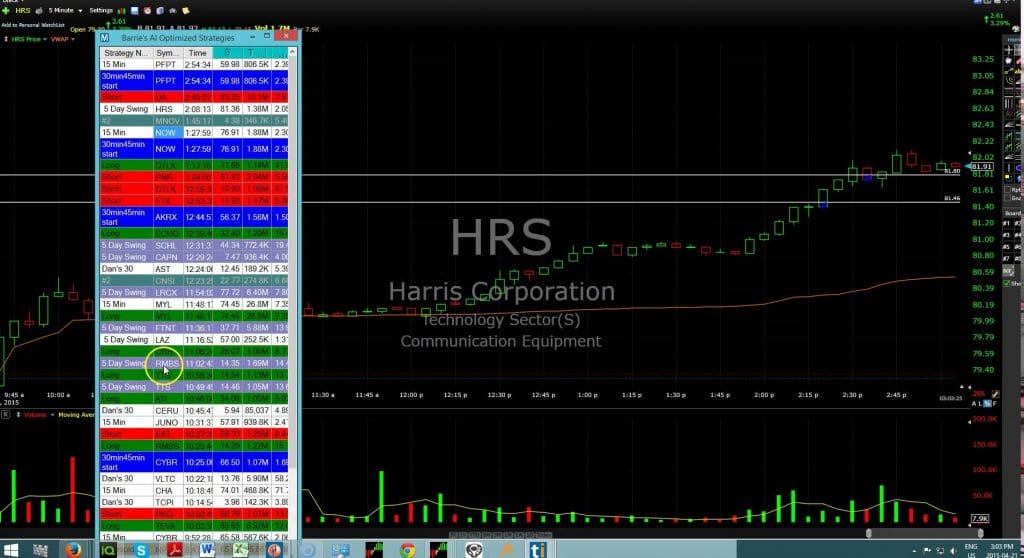Open the Volume indicator dropdown
The height and width of the screenshot is (558, 1024).
pyautogui.click(x=39, y=414)
